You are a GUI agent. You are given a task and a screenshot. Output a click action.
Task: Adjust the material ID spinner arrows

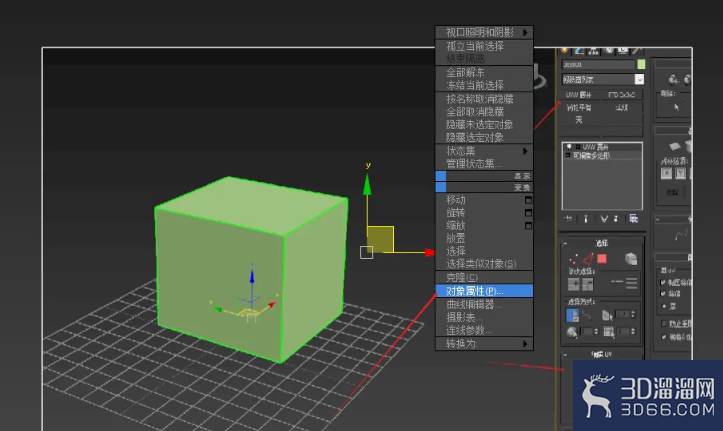pos(633,314)
